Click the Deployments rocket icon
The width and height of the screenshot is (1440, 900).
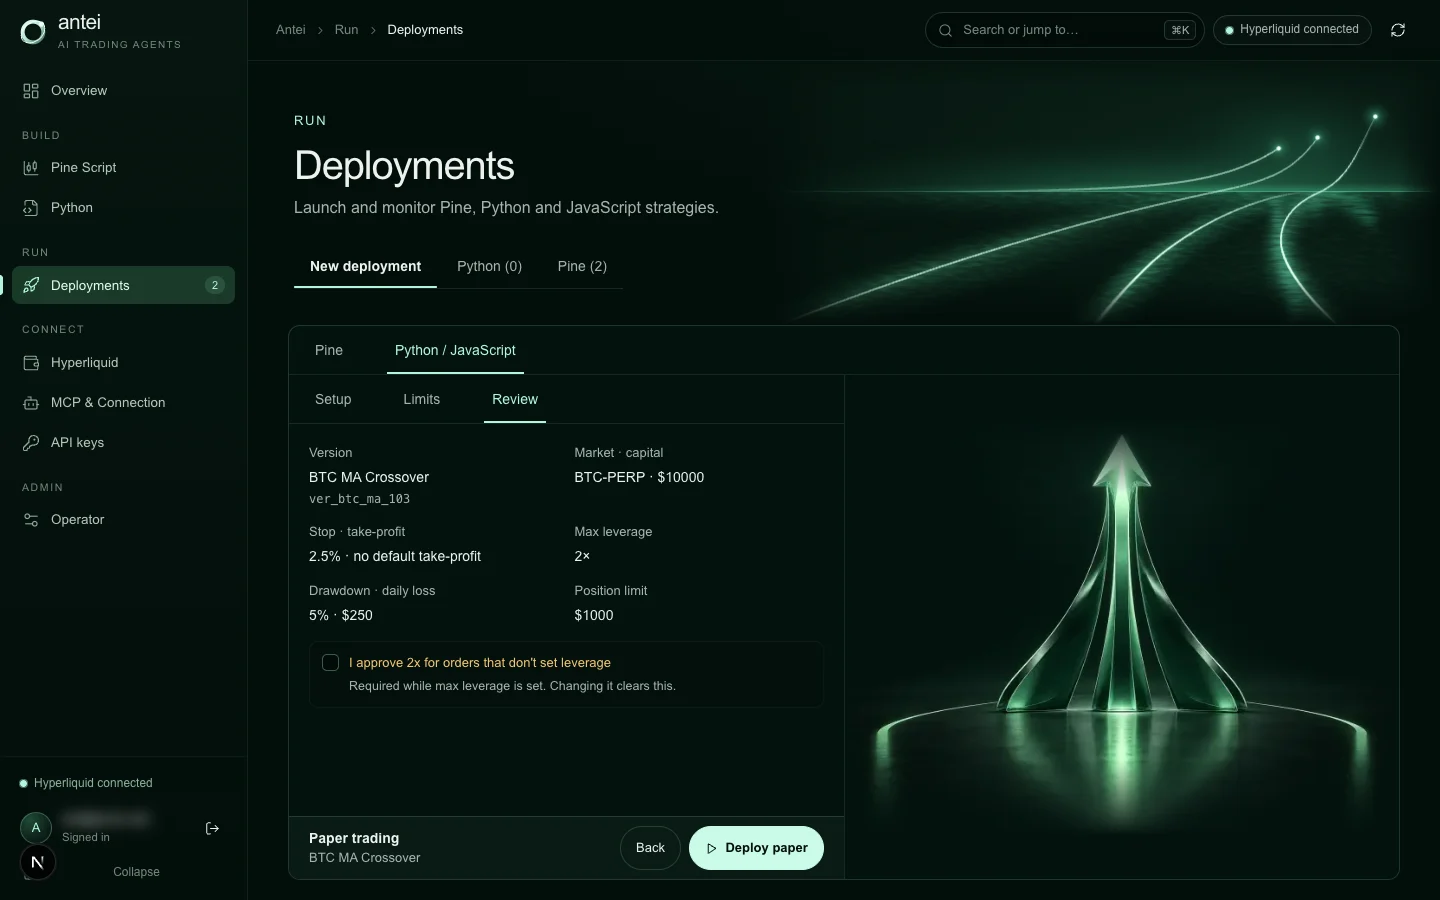[x=31, y=286]
